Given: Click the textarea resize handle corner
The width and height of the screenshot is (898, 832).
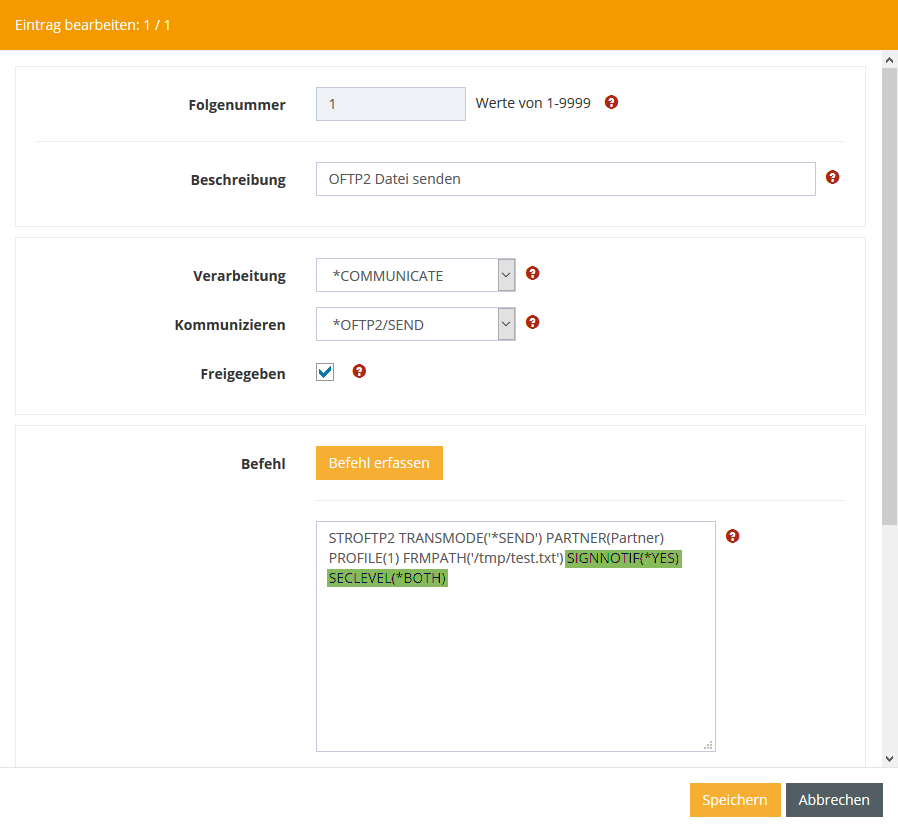Looking at the screenshot, I should [x=708, y=744].
